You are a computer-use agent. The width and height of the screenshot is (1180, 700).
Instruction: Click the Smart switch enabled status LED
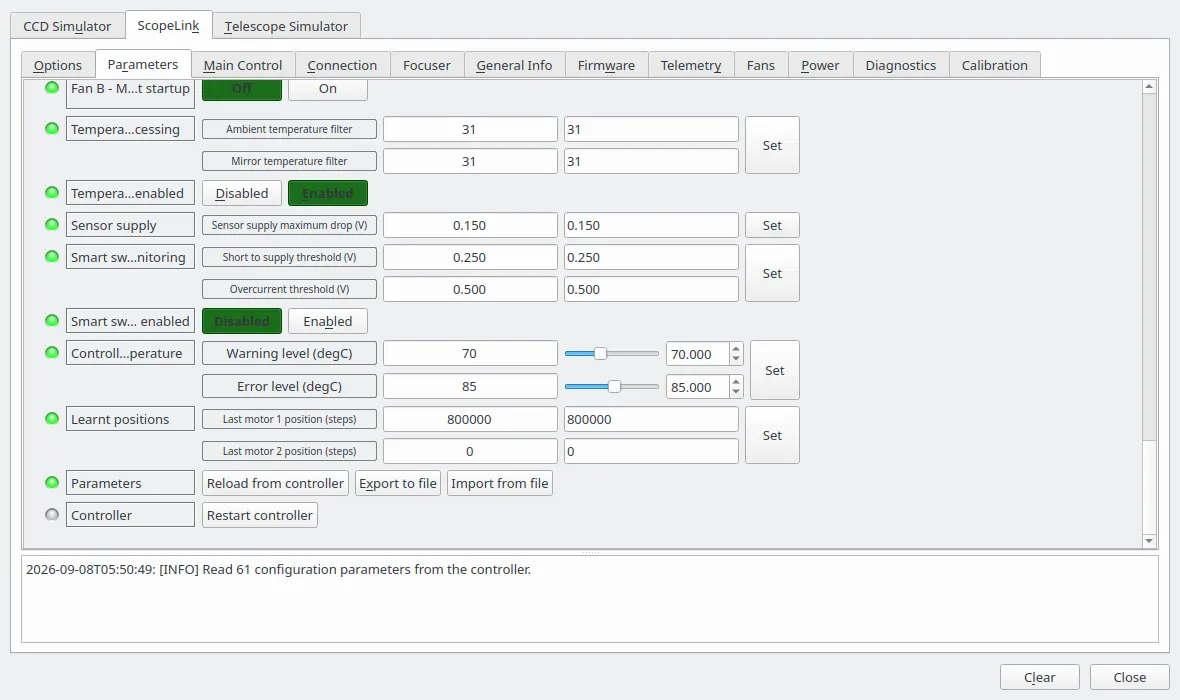pos(52,320)
